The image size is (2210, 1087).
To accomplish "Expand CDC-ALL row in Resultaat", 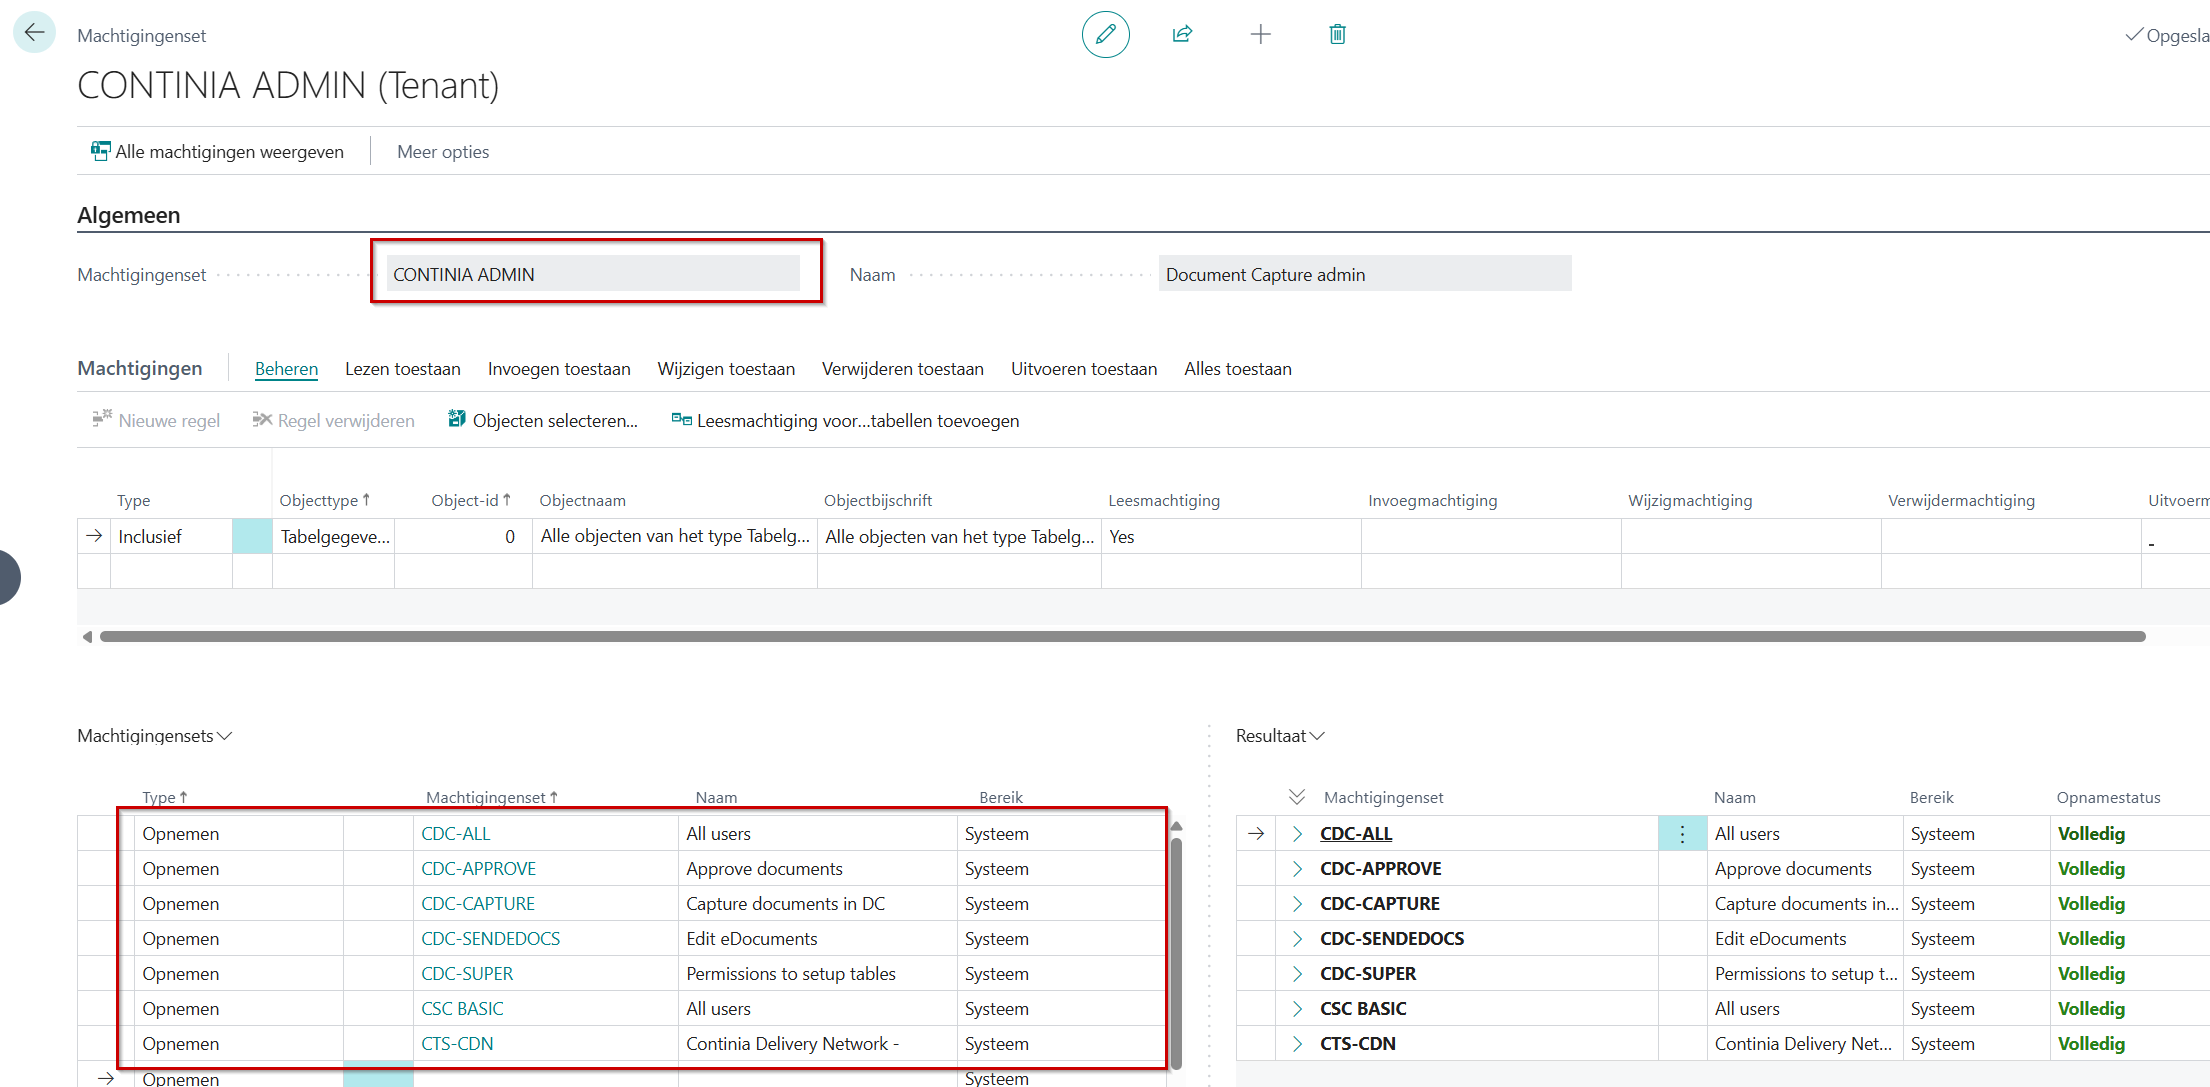I will tap(1297, 833).
